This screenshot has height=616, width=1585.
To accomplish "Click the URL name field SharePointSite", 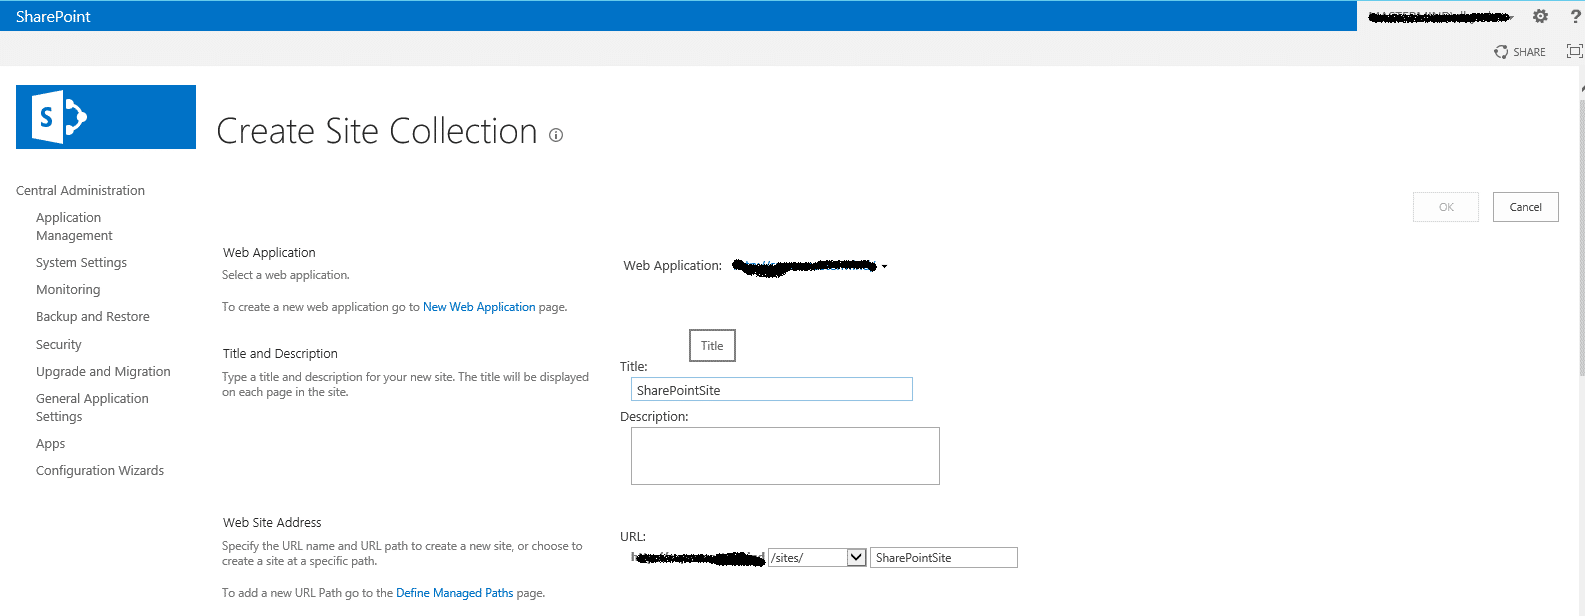I will tap(944, 558).
